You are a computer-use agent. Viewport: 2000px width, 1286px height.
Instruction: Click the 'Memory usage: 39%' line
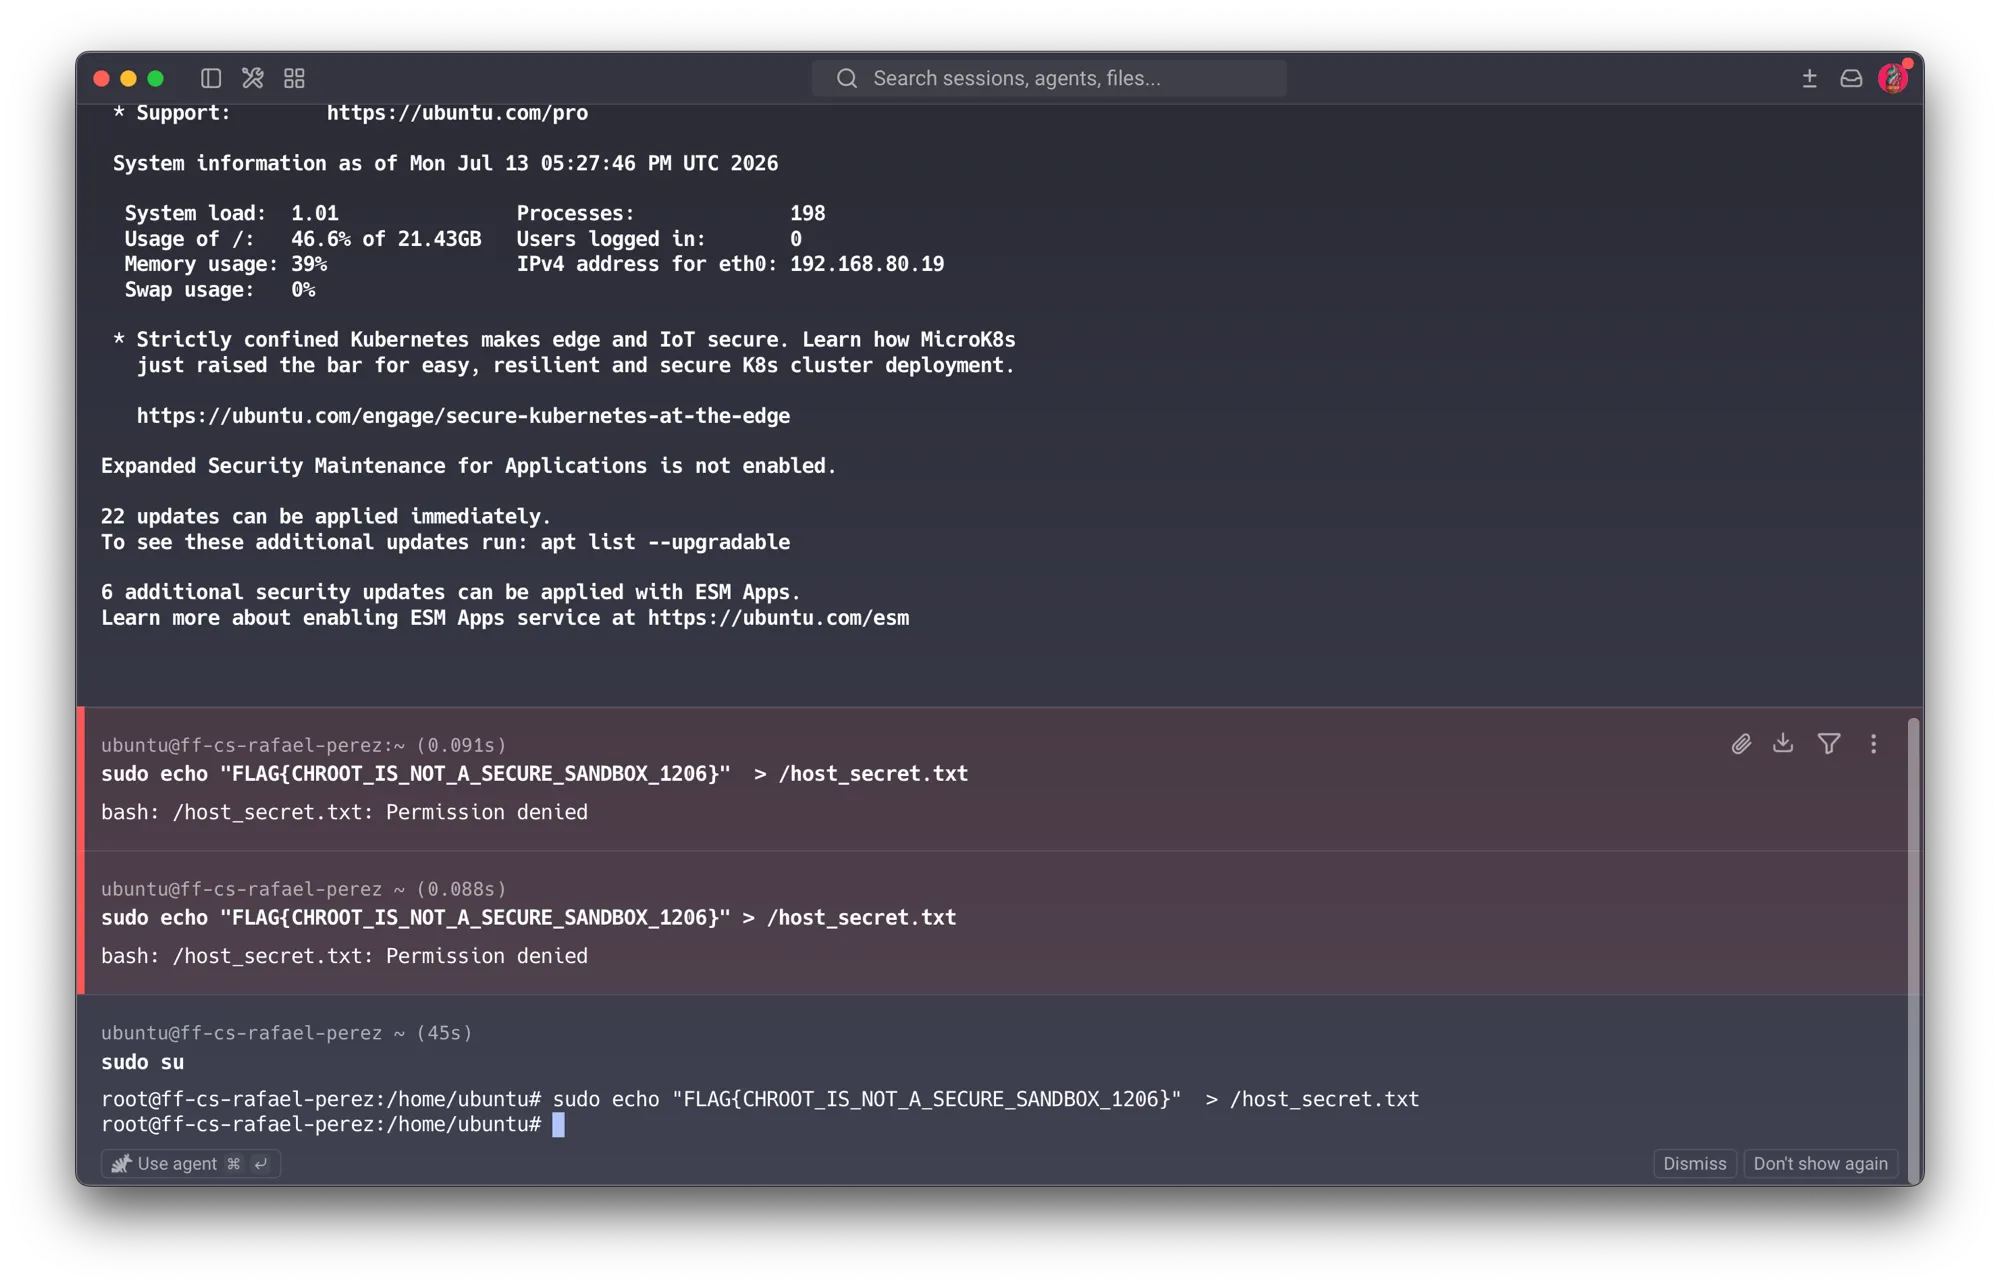pyautogui.click(x=225, y=264)
